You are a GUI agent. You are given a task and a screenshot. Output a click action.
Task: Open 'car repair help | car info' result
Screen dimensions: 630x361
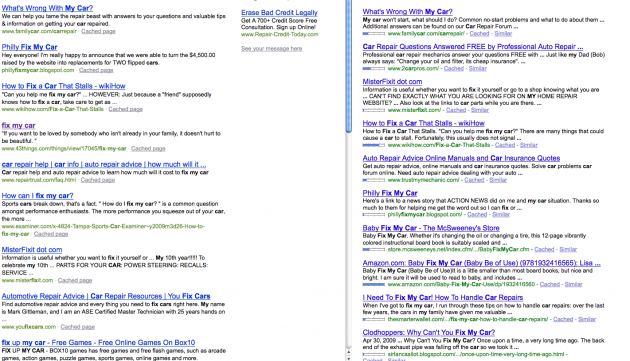tap(104, 164)
